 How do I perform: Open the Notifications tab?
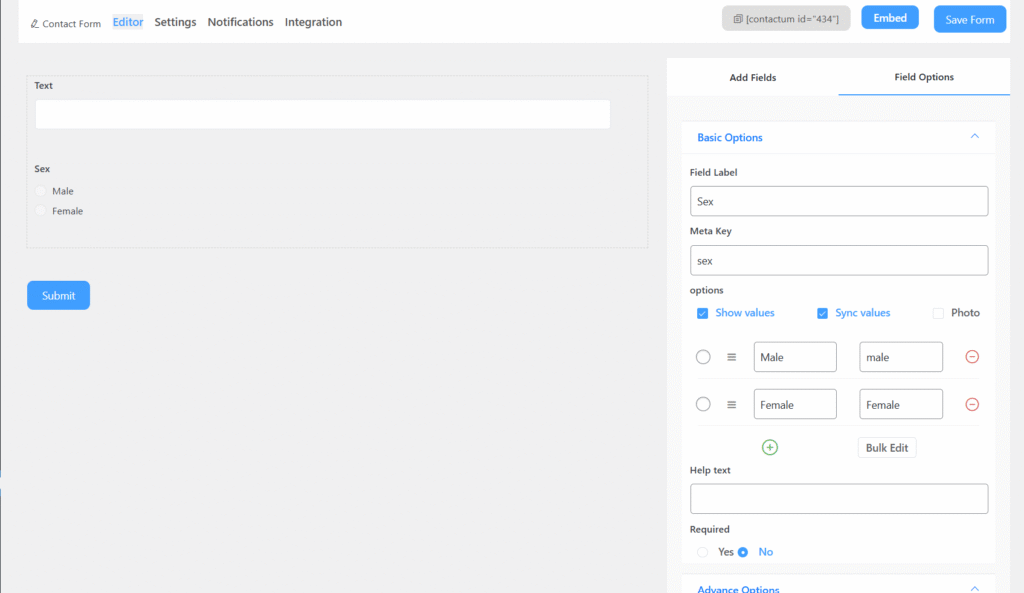click(240, 22)
